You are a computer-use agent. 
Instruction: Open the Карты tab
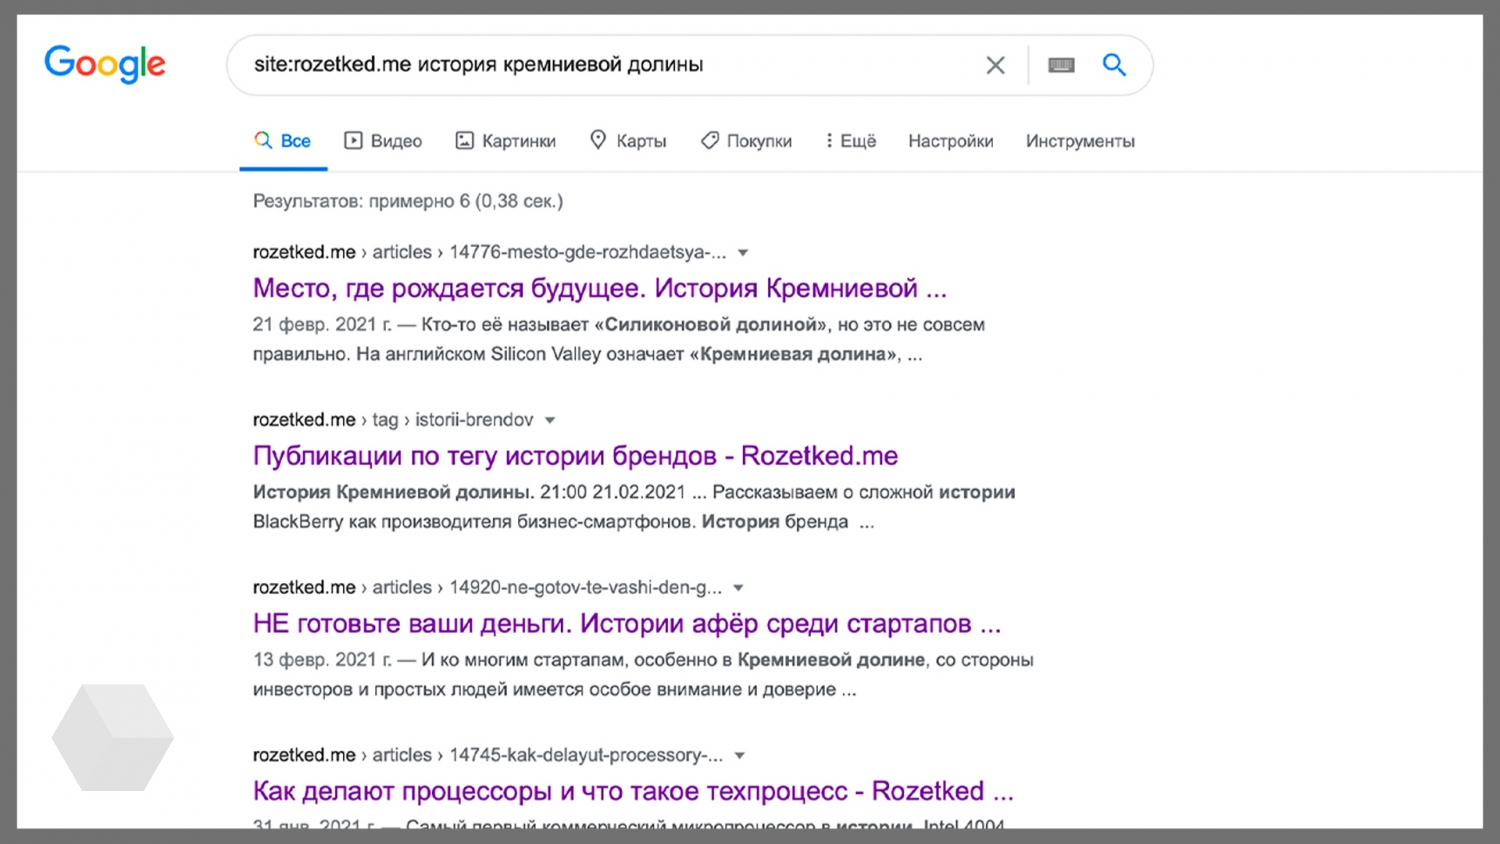tap(628, 141)
